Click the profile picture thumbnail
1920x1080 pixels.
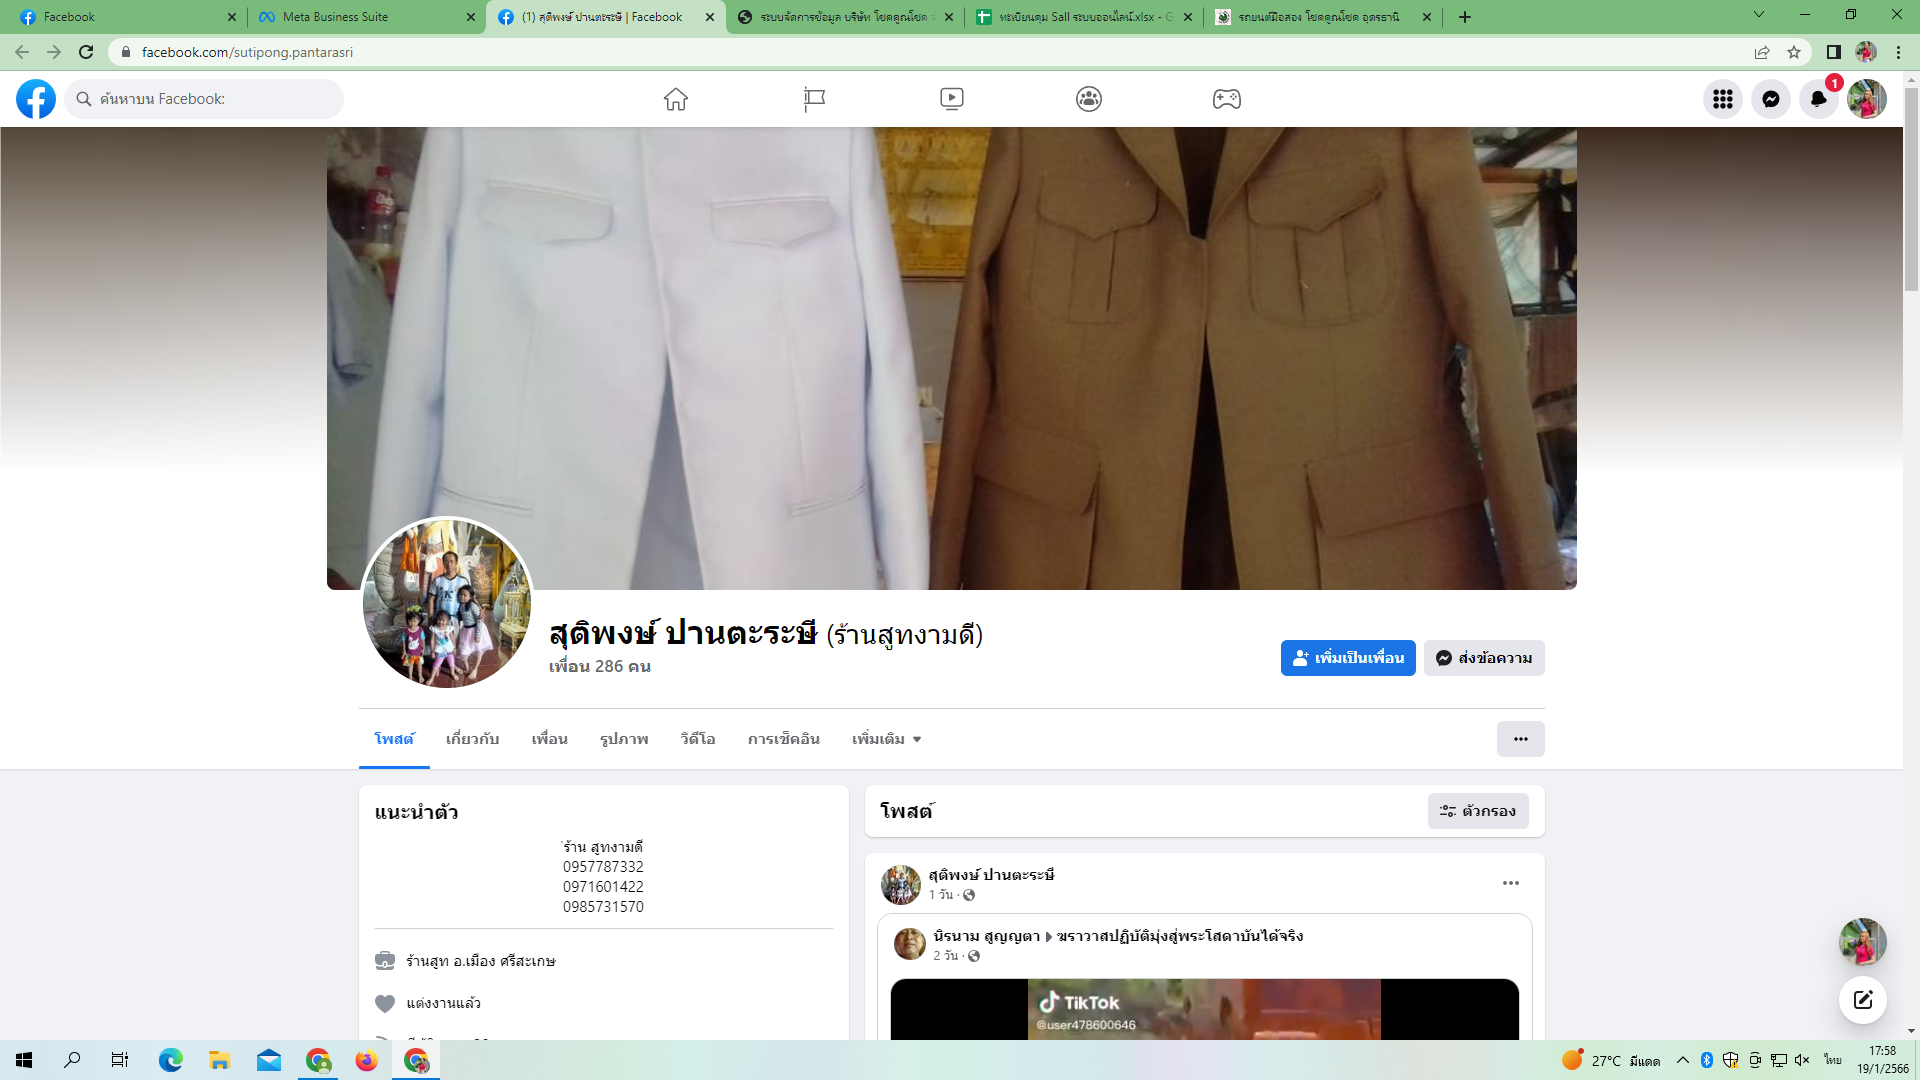coord(447,603)
